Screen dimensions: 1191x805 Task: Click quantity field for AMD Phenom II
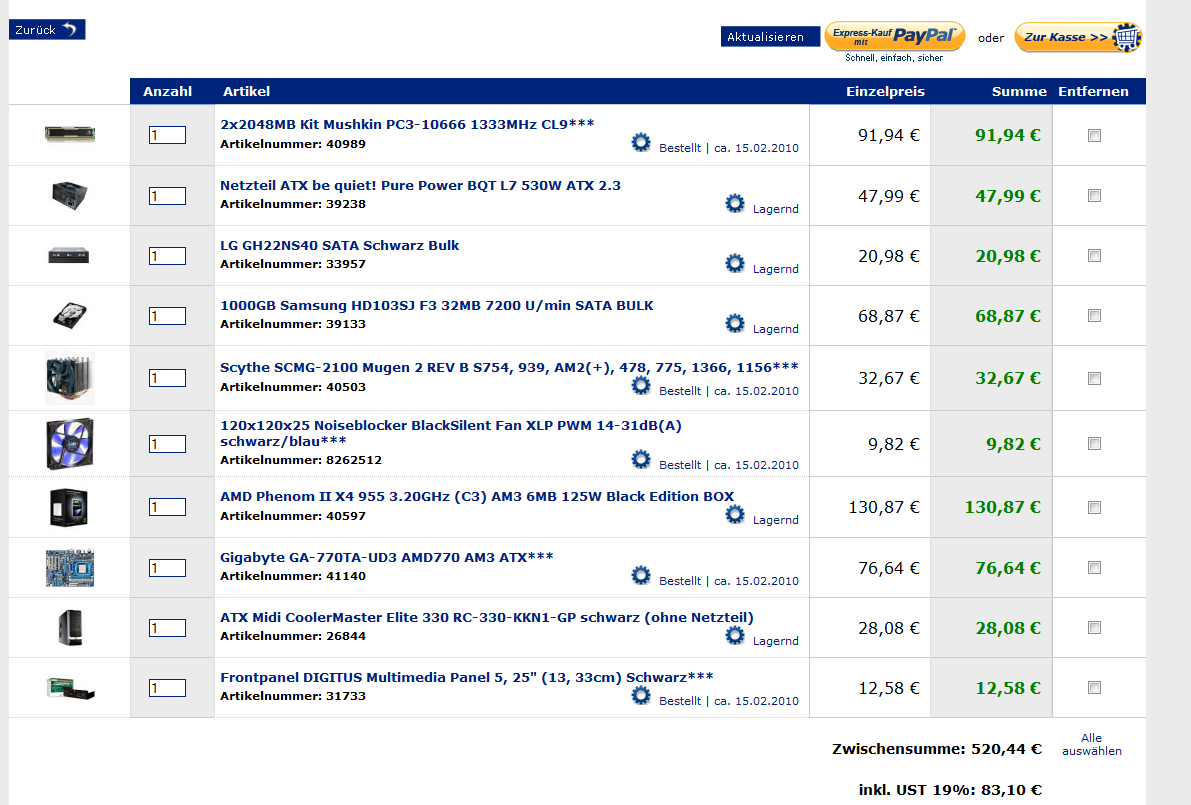[x=167, y=507]
